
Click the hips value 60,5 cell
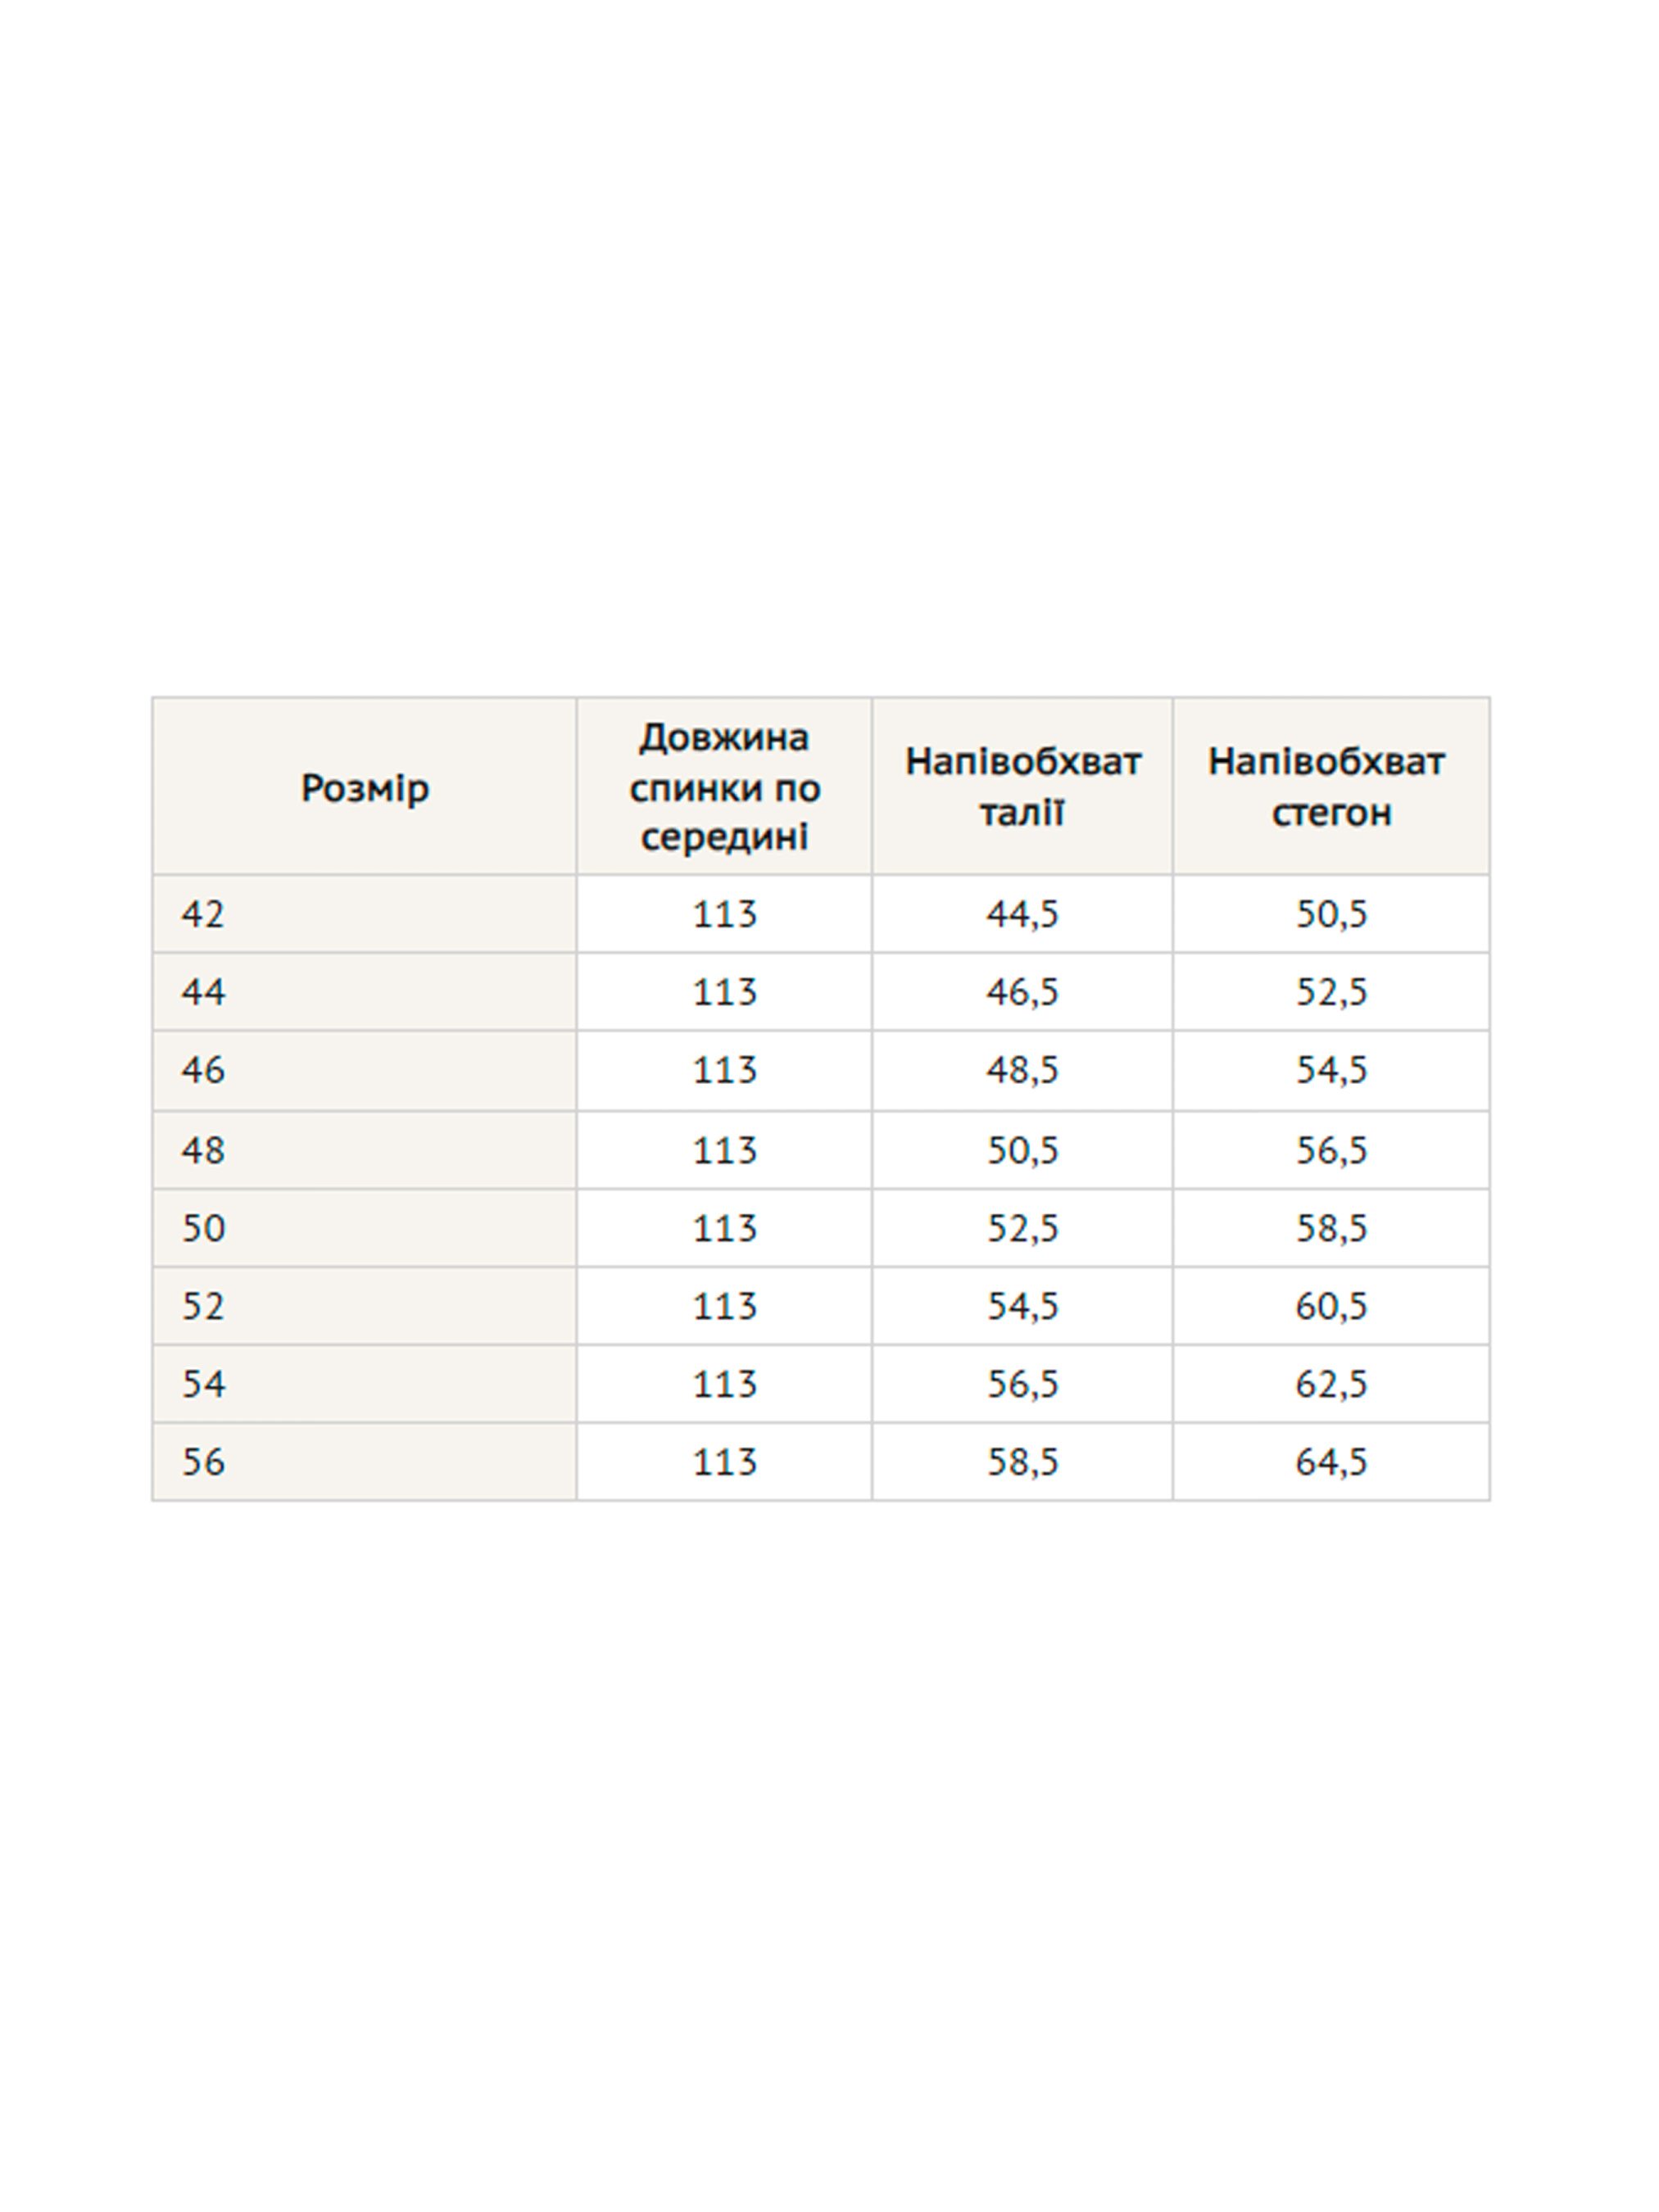[x=1330, y=1306]
